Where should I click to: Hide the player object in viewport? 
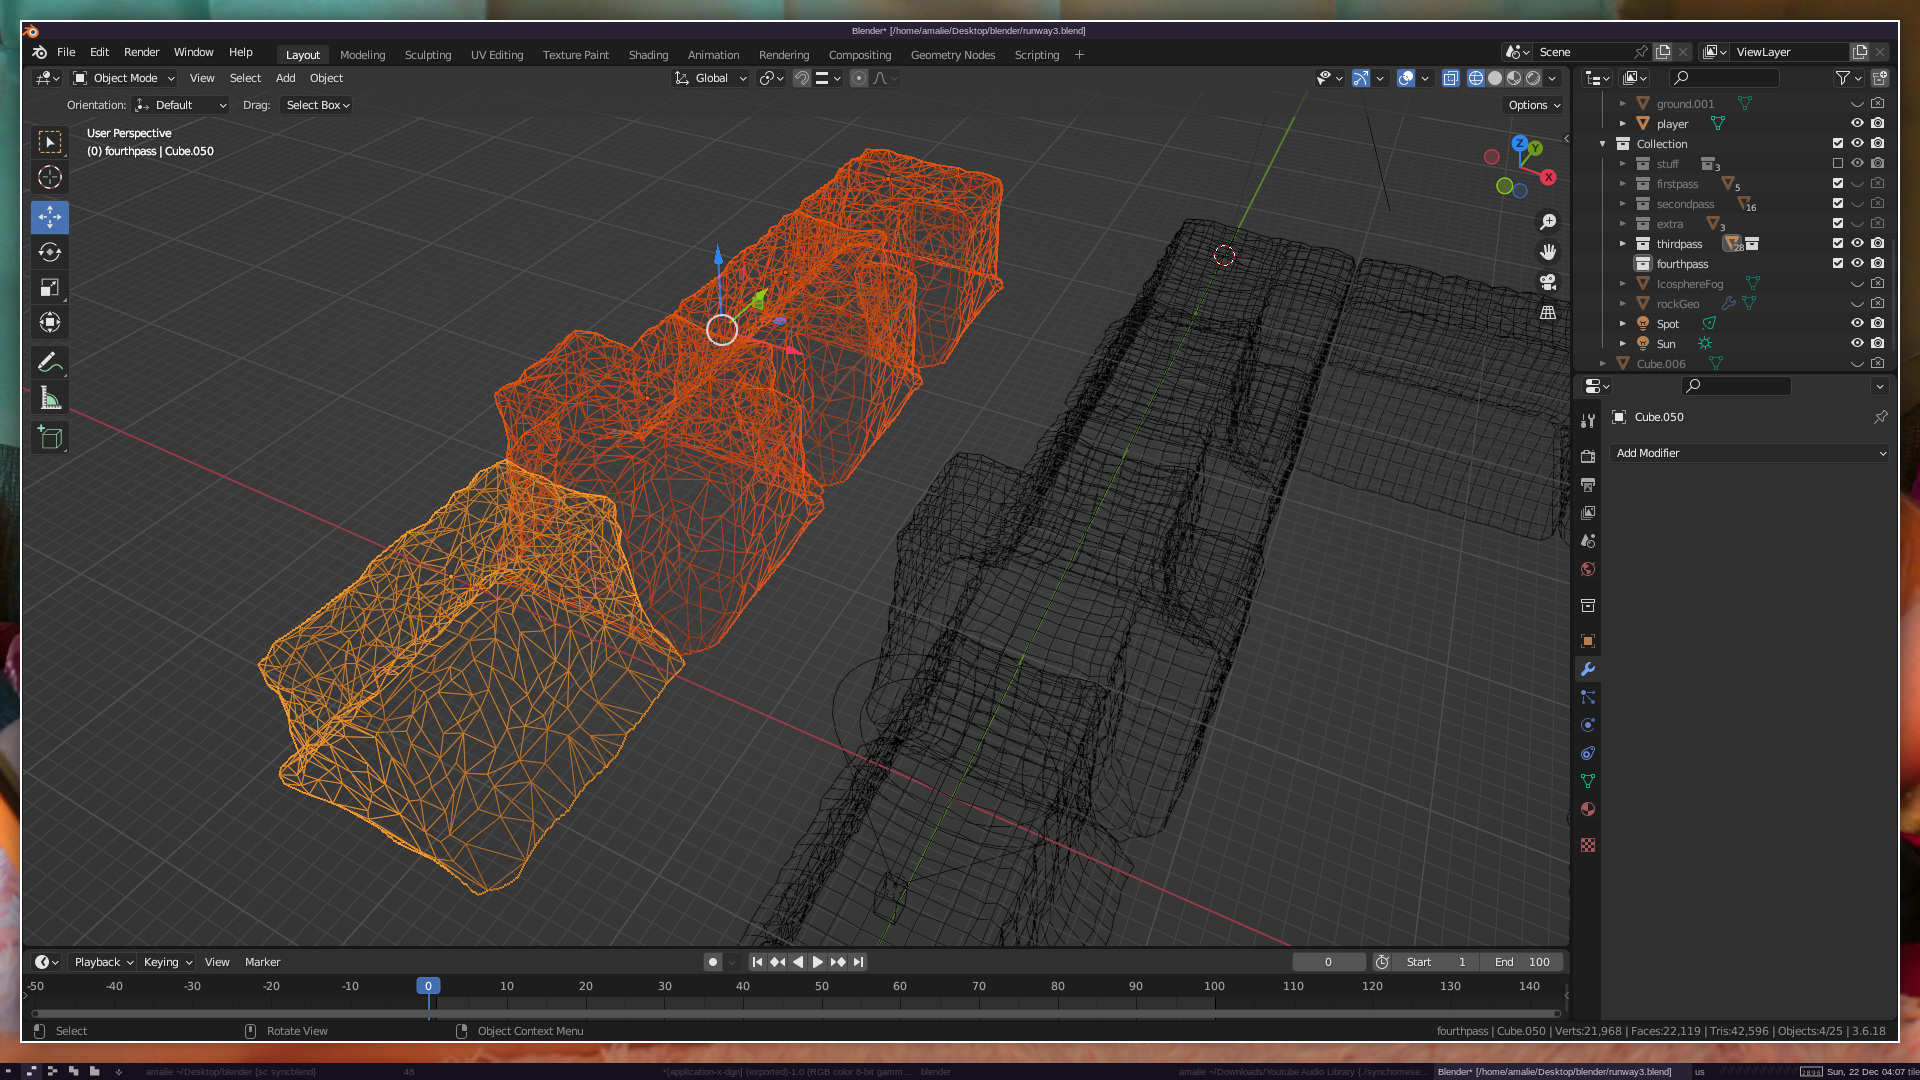click(1857, 123)
